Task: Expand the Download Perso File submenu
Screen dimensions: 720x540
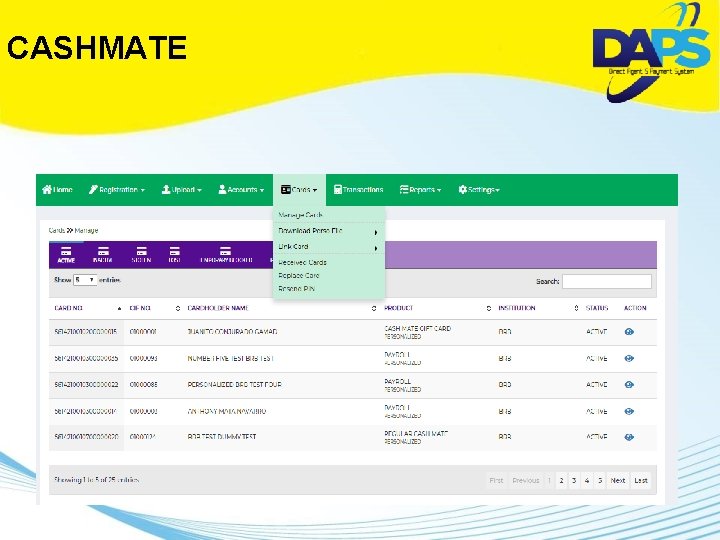Action: (328, 231)
